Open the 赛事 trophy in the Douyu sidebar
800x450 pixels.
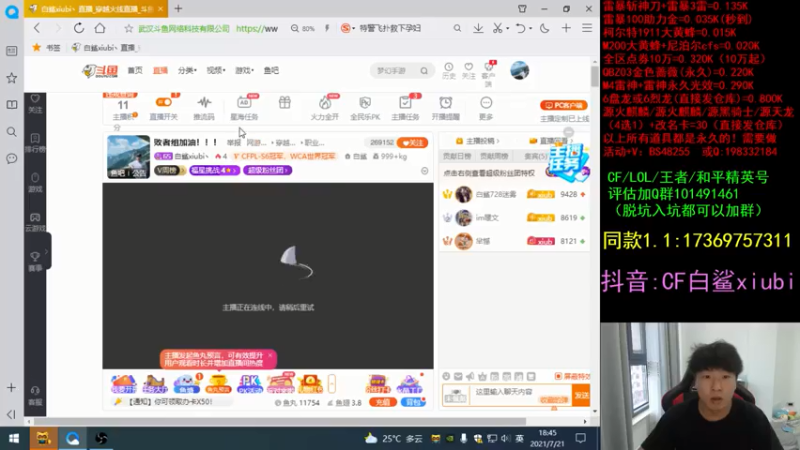35,261
